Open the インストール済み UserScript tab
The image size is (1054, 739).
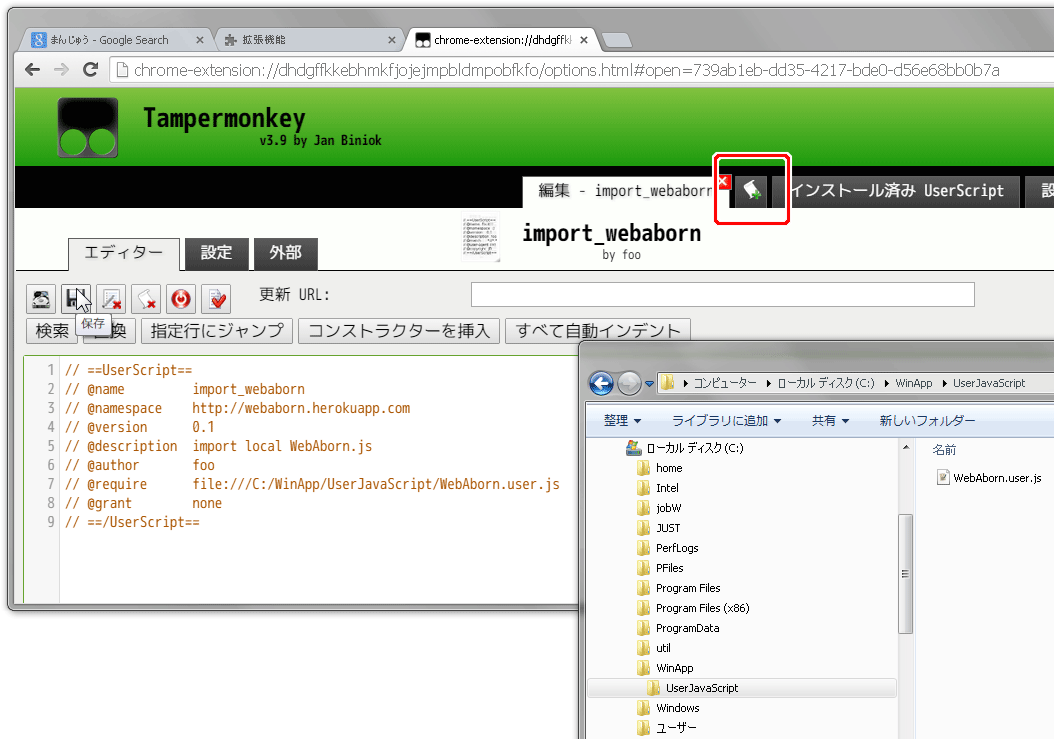tap(896, 192)
